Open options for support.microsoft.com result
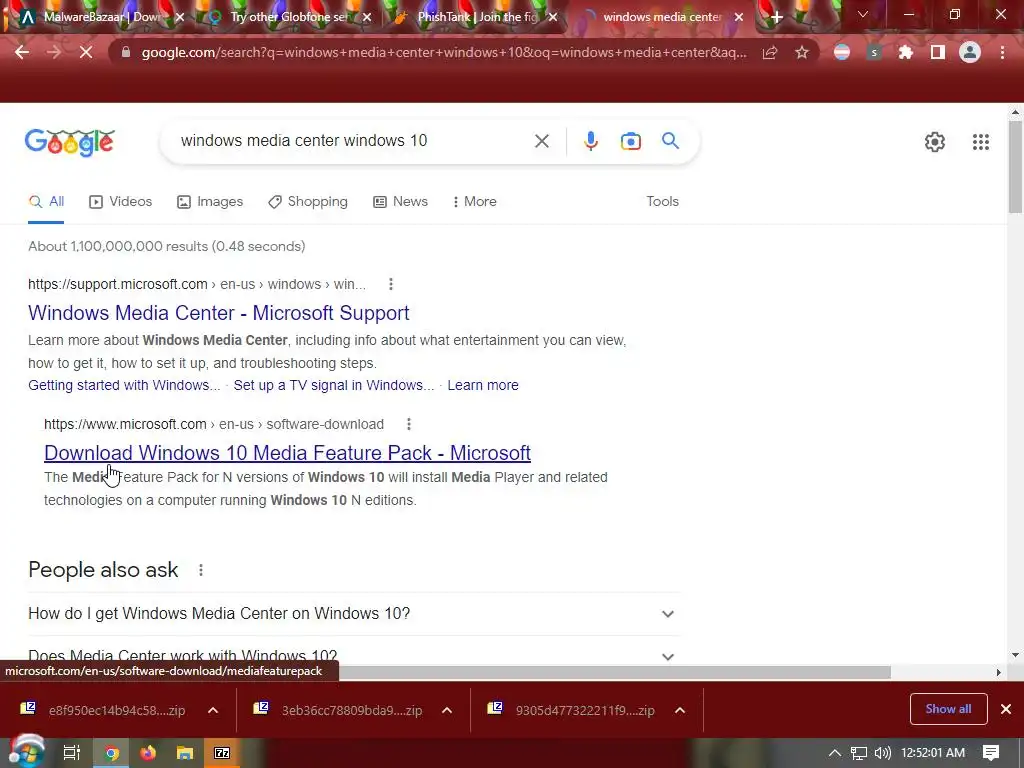The height and width of the screenshot is (768, 1024). point(391,284)
